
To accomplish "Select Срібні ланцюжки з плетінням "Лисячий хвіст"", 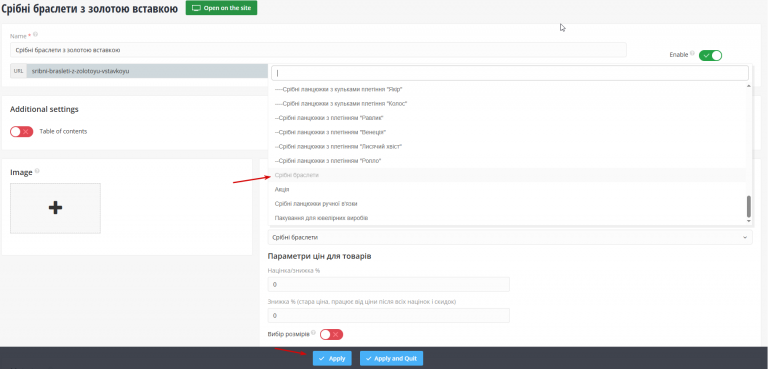I will tap(338, 147).
